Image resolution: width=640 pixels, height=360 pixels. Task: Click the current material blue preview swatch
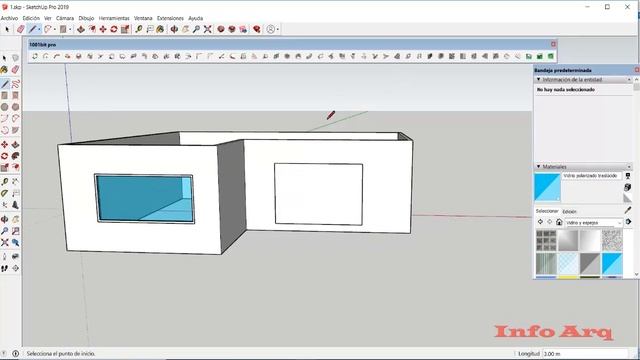(547, 187)
